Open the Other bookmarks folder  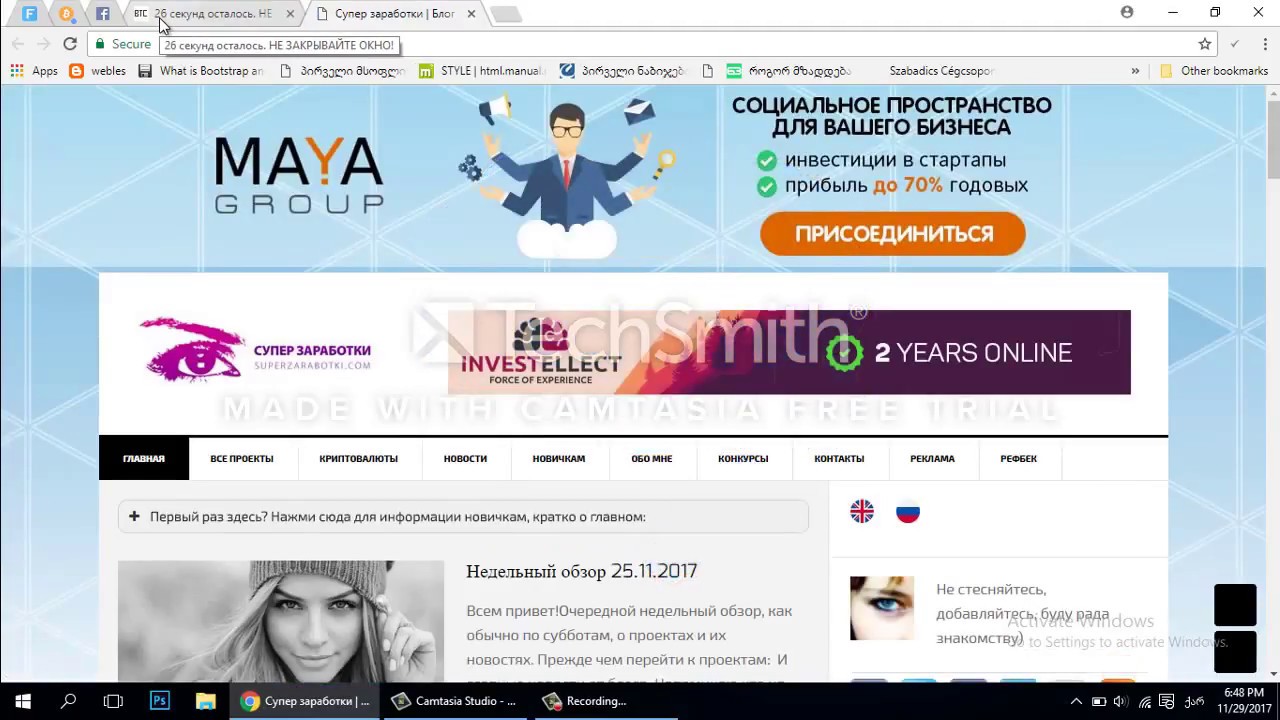click(x=1214, y=71)
